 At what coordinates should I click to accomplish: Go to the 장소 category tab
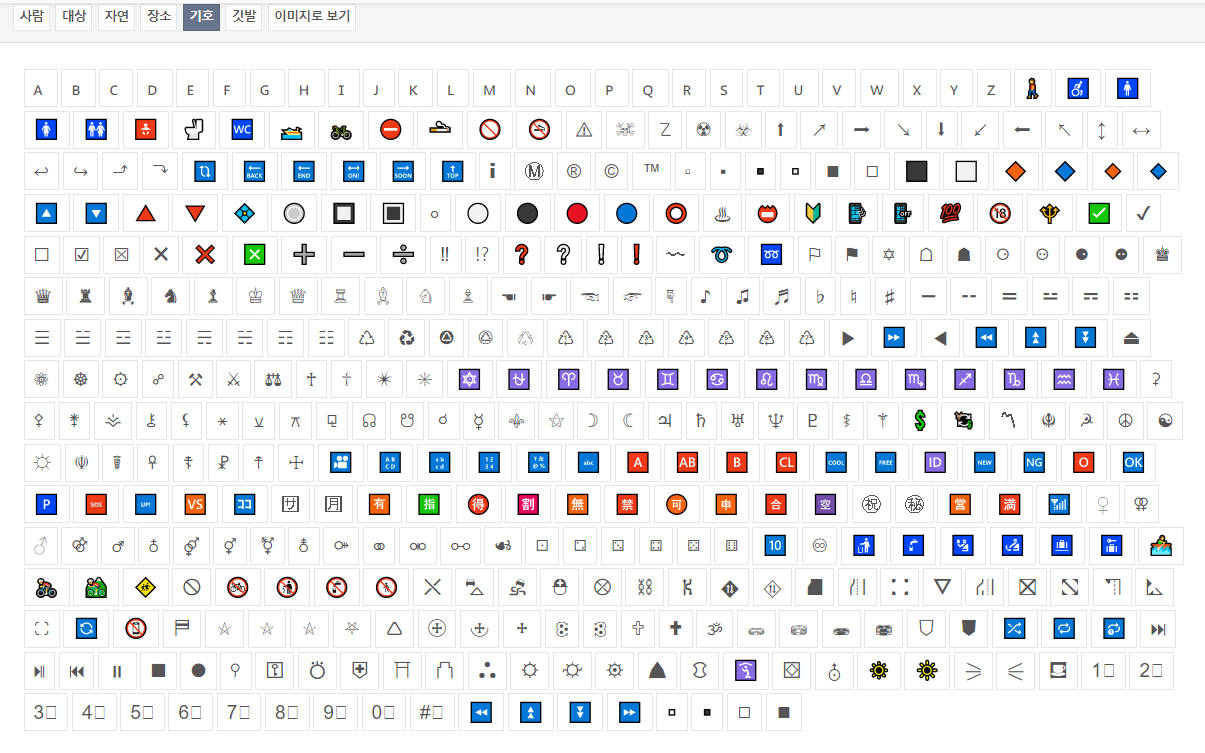tap(158, 17)
